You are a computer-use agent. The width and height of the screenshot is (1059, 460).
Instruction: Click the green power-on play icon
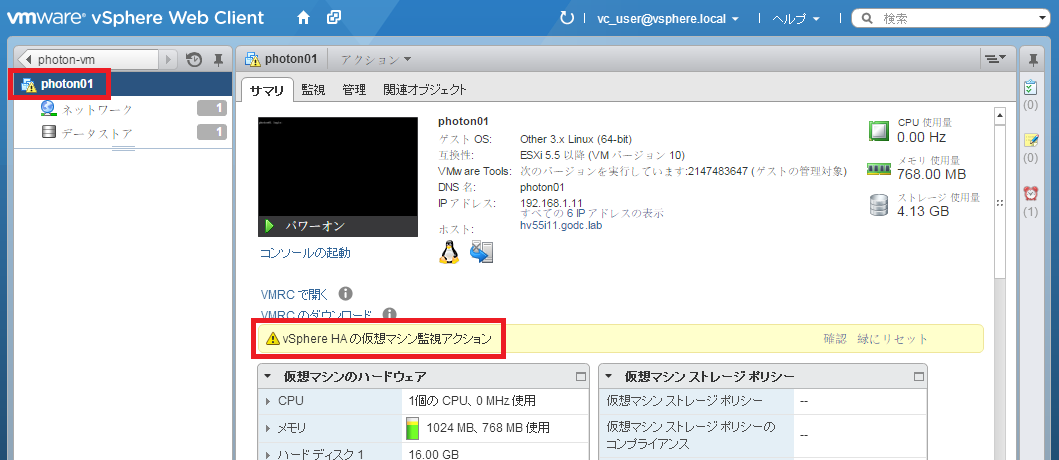pyautogui.click(x=269, y=226)
